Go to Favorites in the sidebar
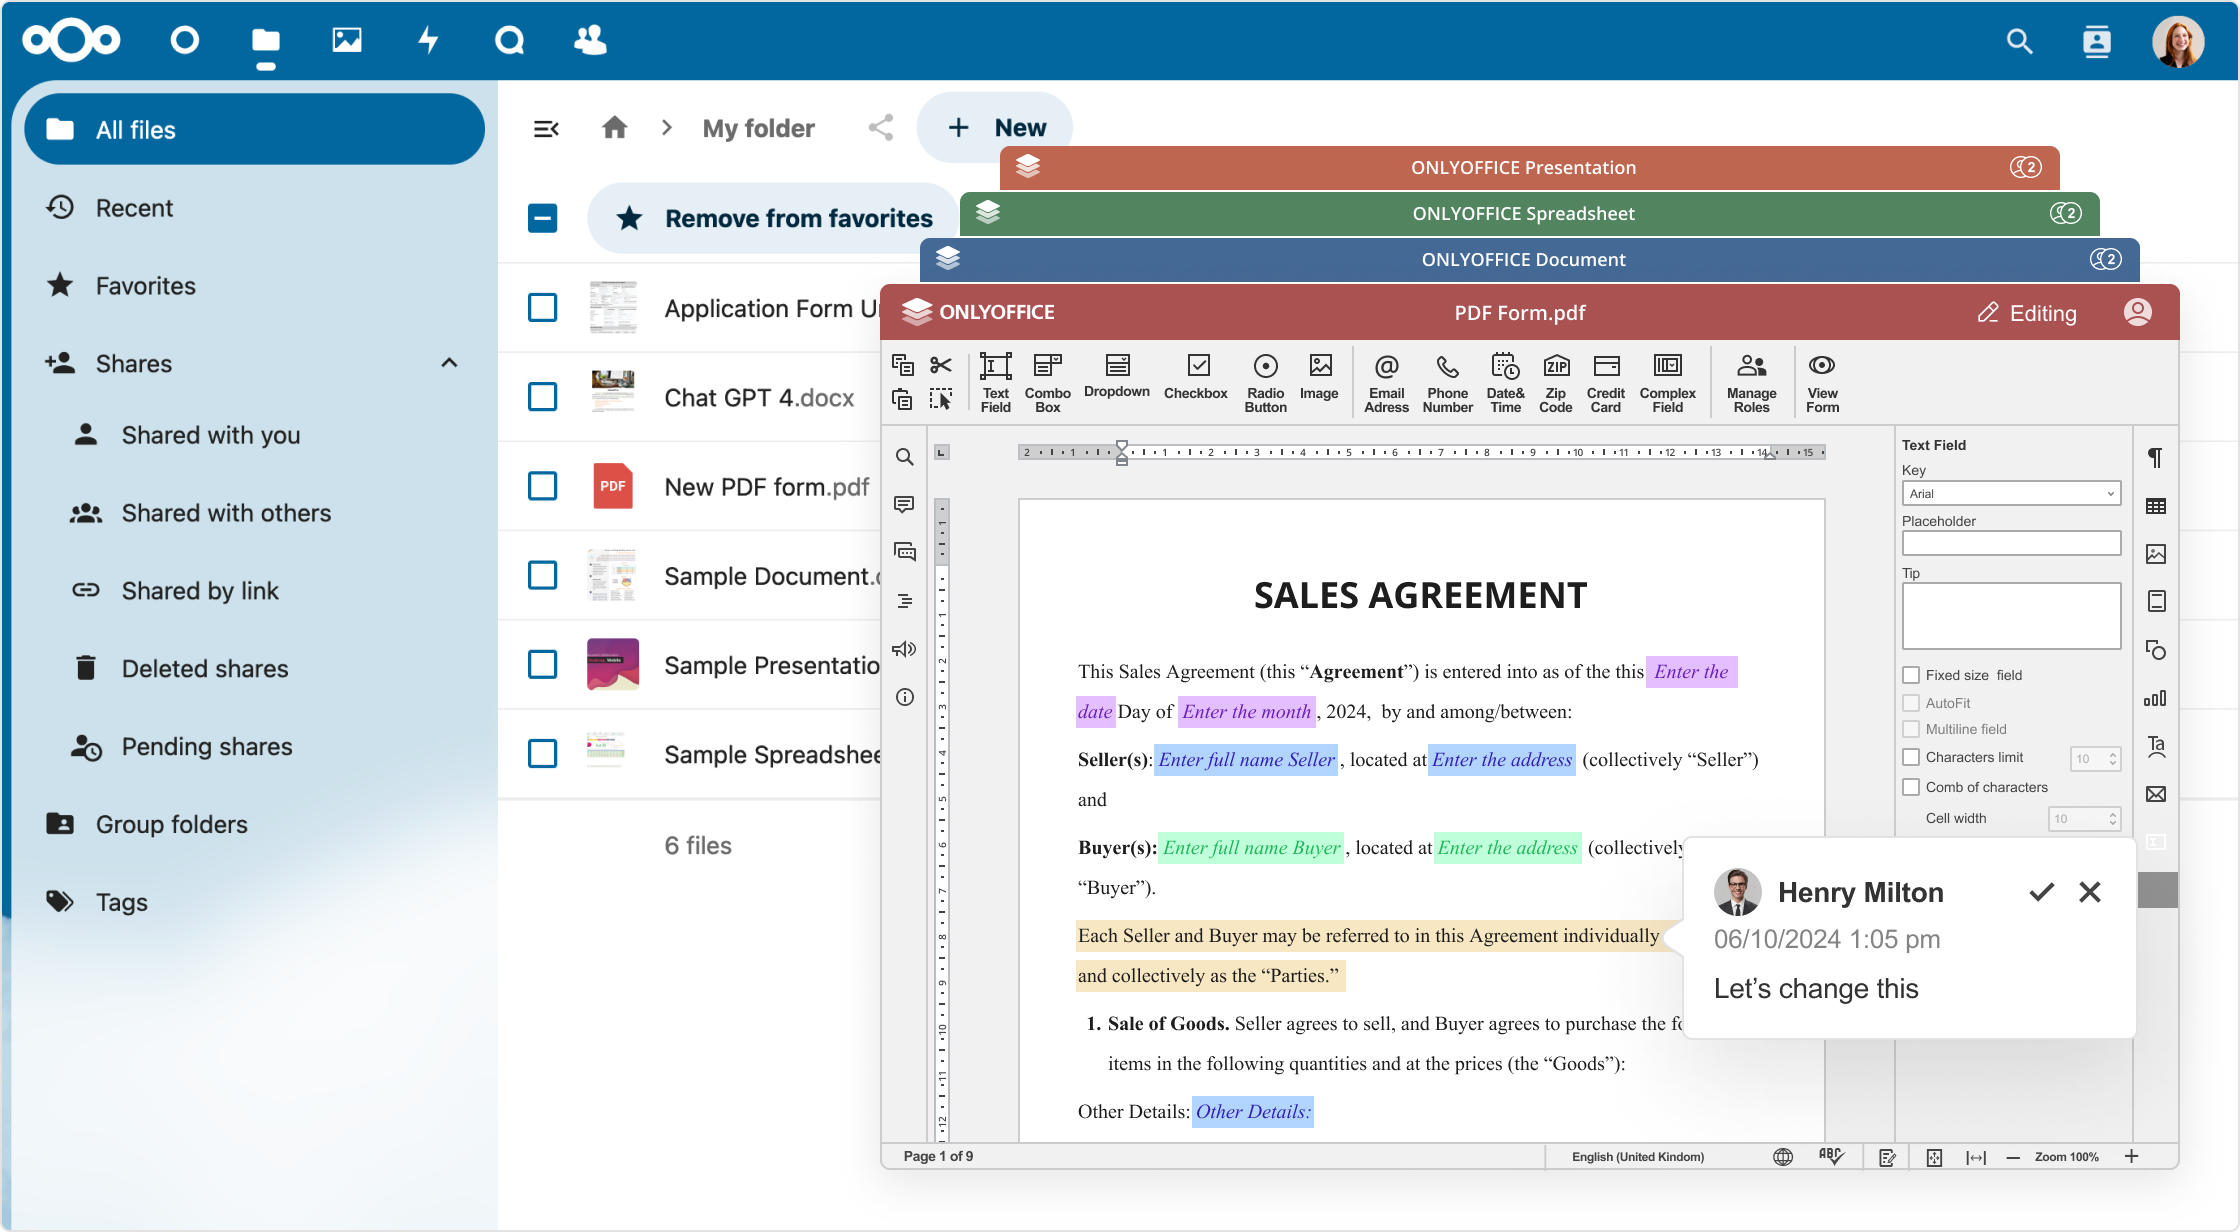Image resolution: width=2240 pixels, height=1232 pixels. 145,286
